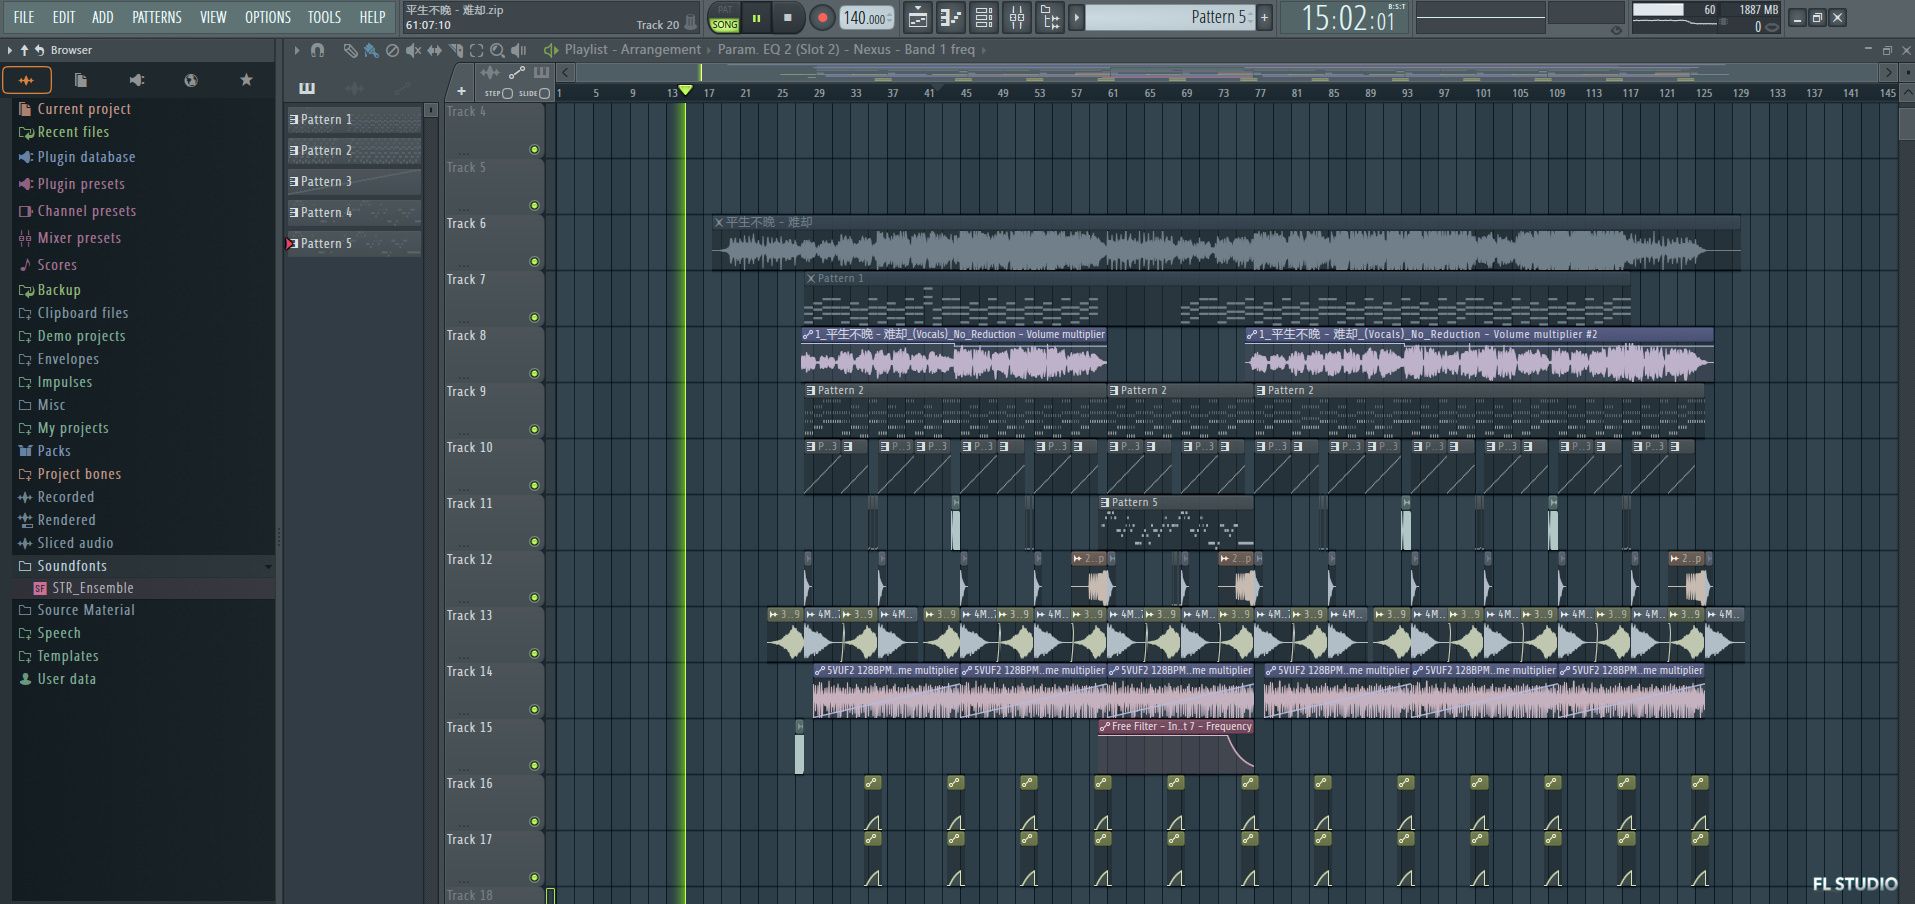The width and height of the screenshot is (1915, 904).
Task: Toggle the SLIDE mode switch
Action: (544, 93)
